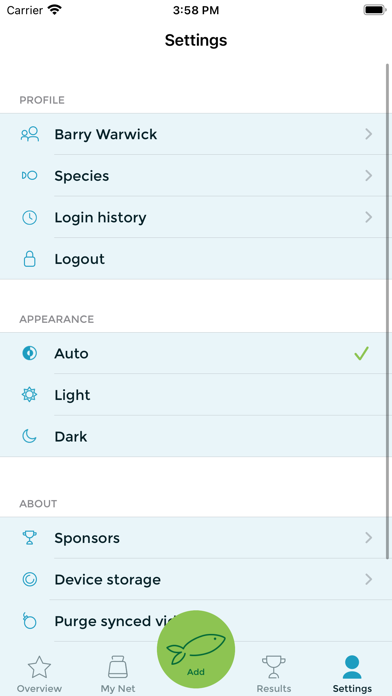This screenshot has height=696, width=392.
Task: Click the trophy icon next to Sponsors
Action: tap(30, 538)
